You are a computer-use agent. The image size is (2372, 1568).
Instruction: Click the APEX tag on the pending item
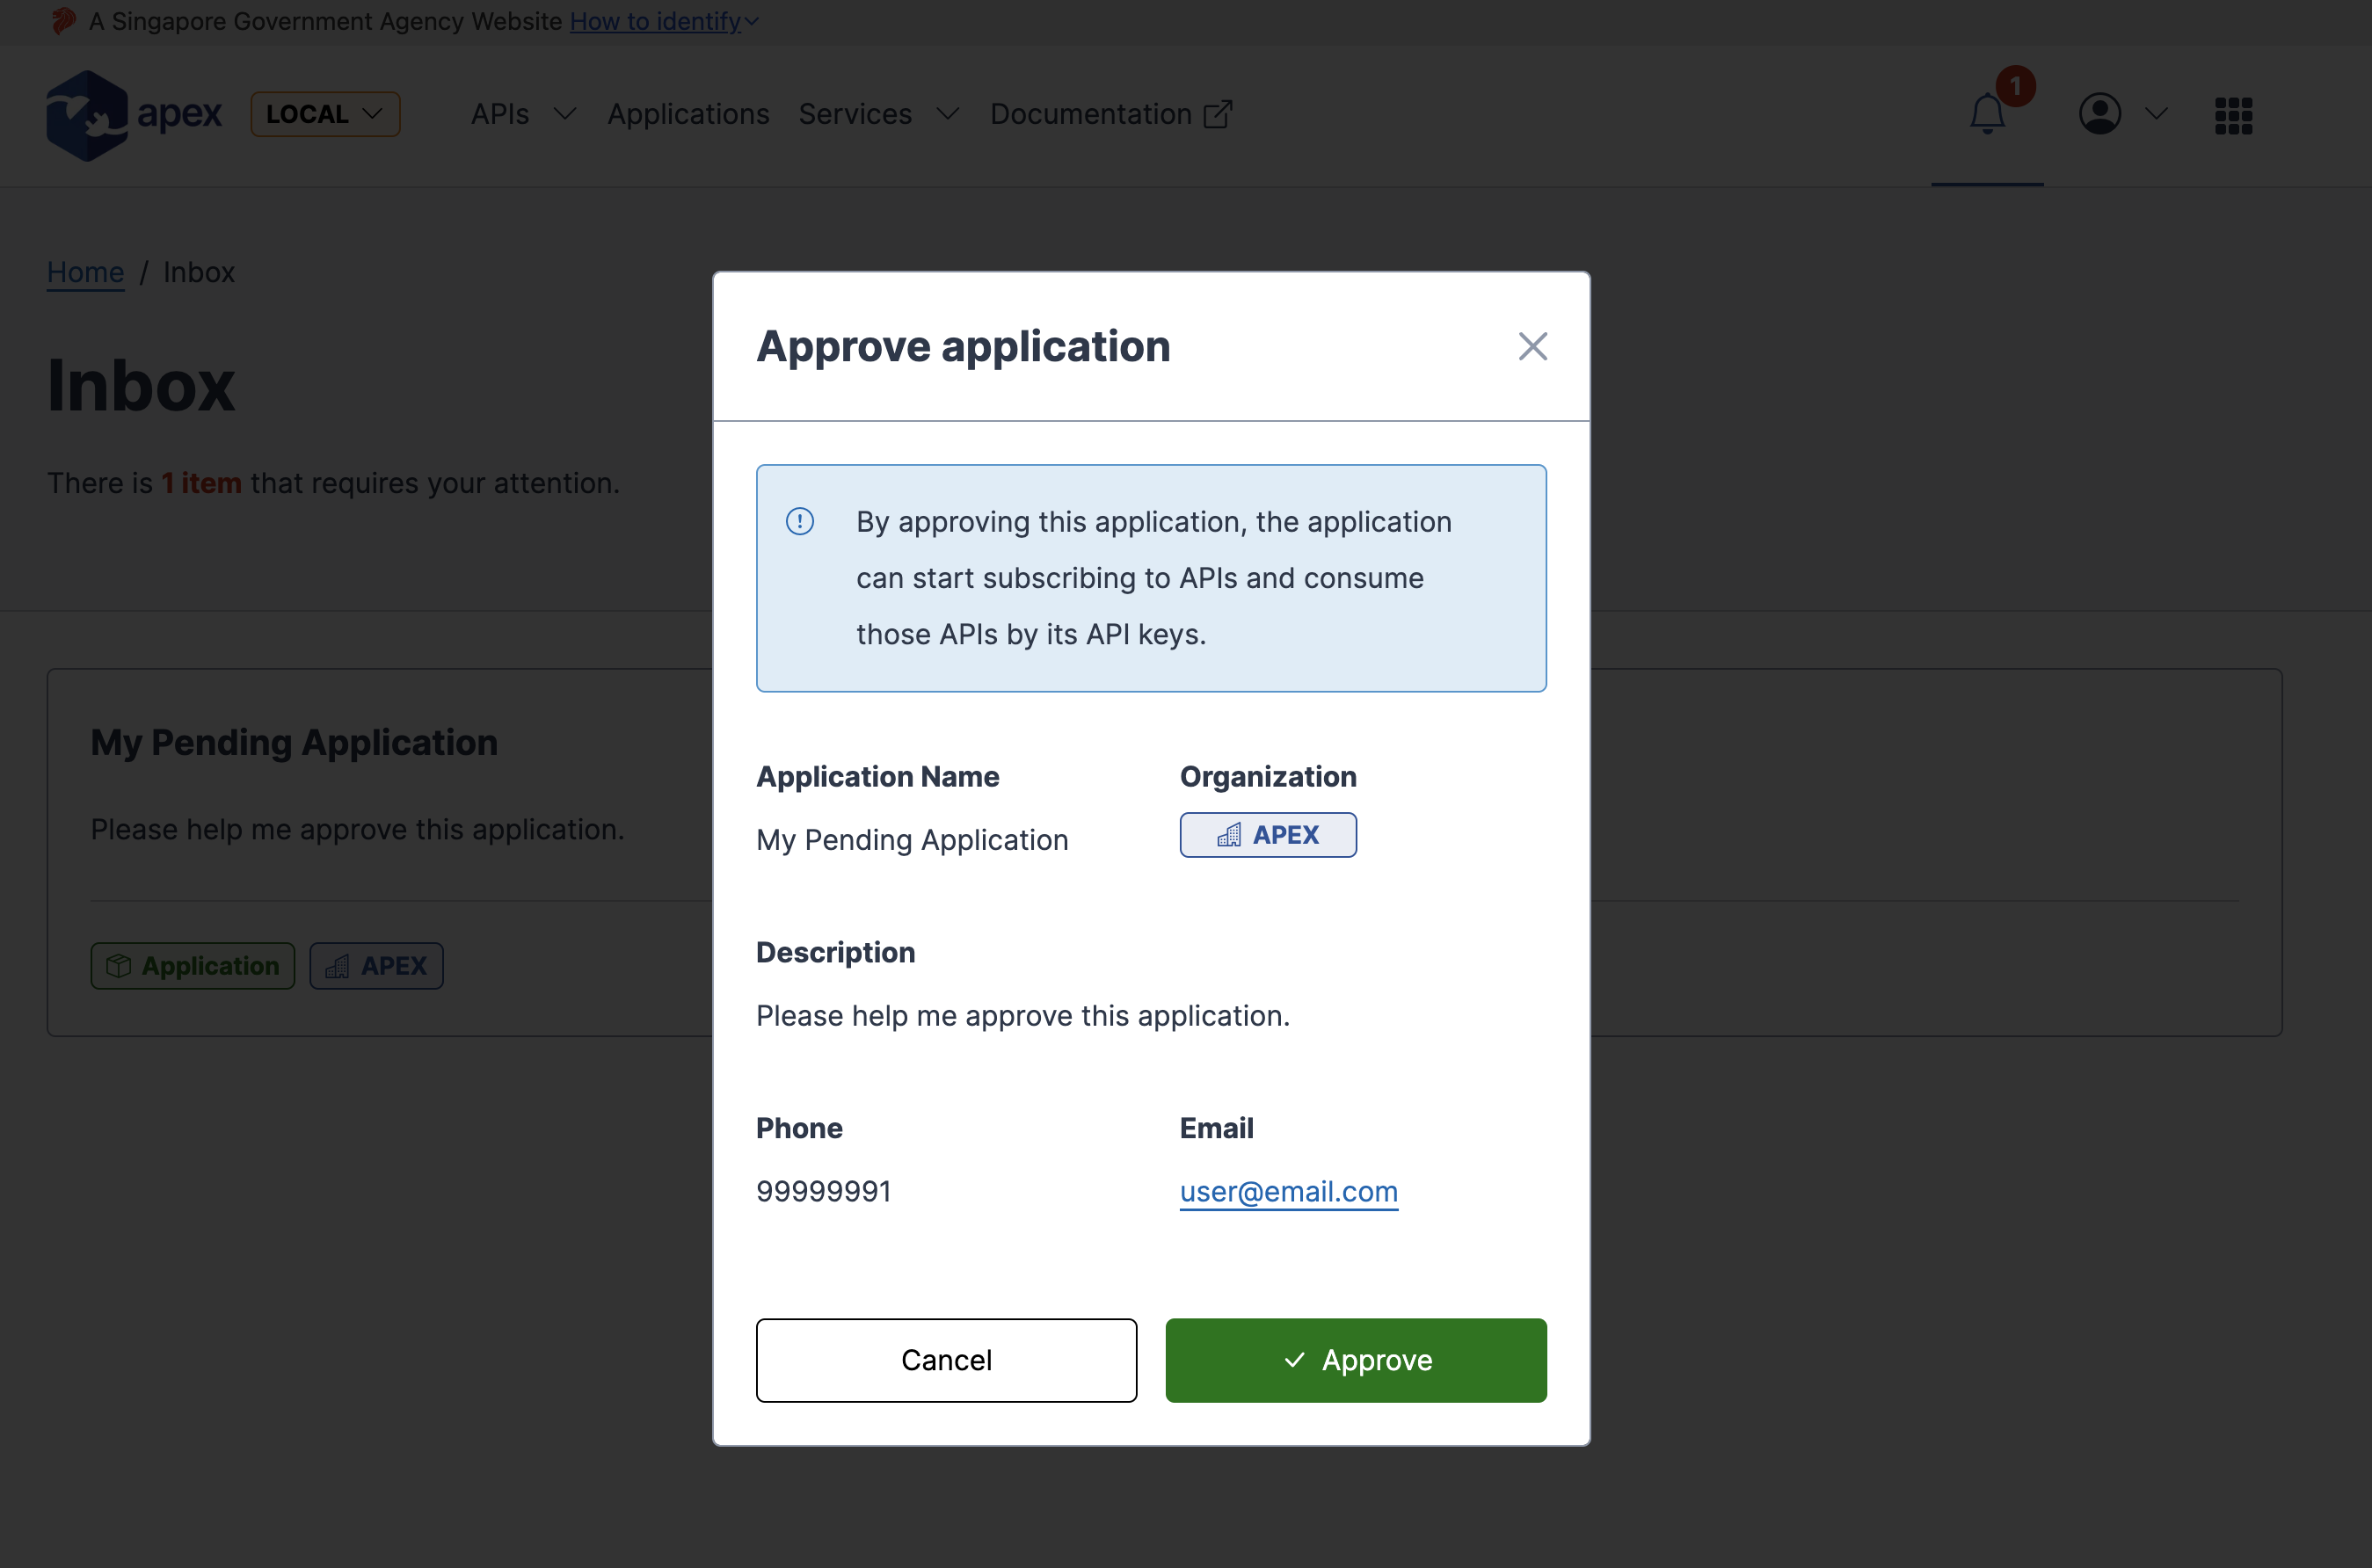[376, 965]
